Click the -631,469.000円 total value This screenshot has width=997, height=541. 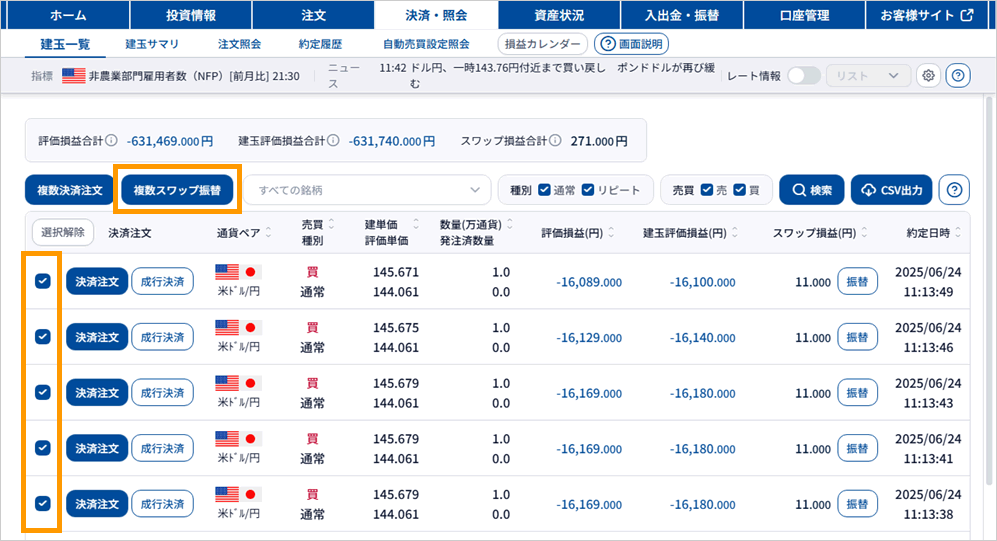[170, 140]
